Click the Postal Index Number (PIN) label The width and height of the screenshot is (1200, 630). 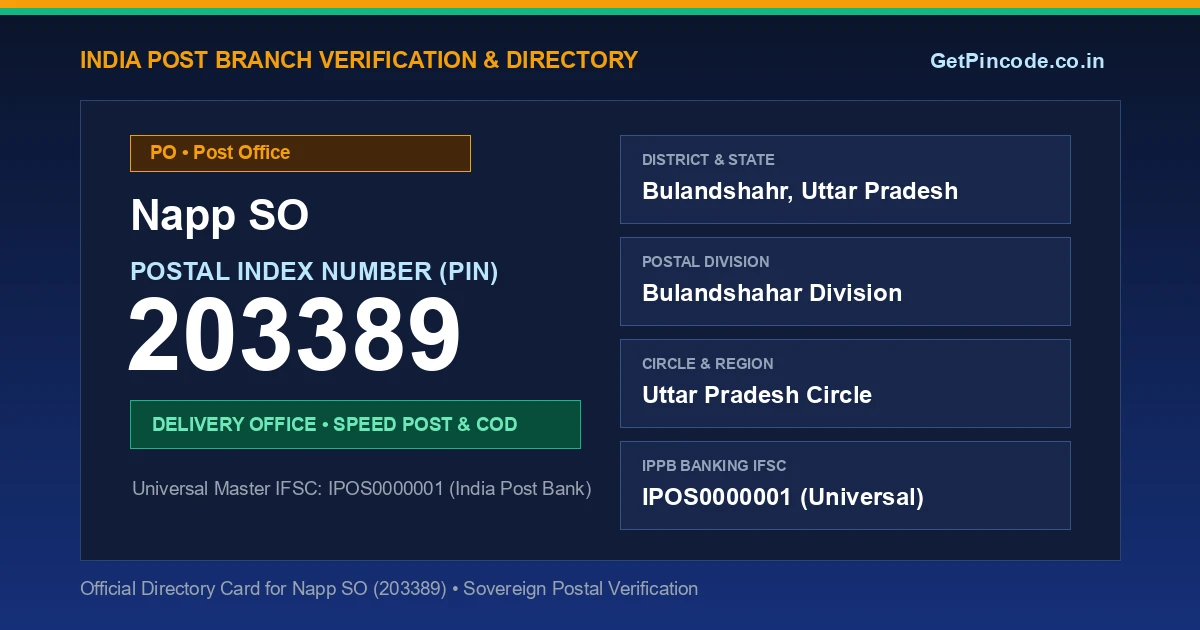click(314, 271)
